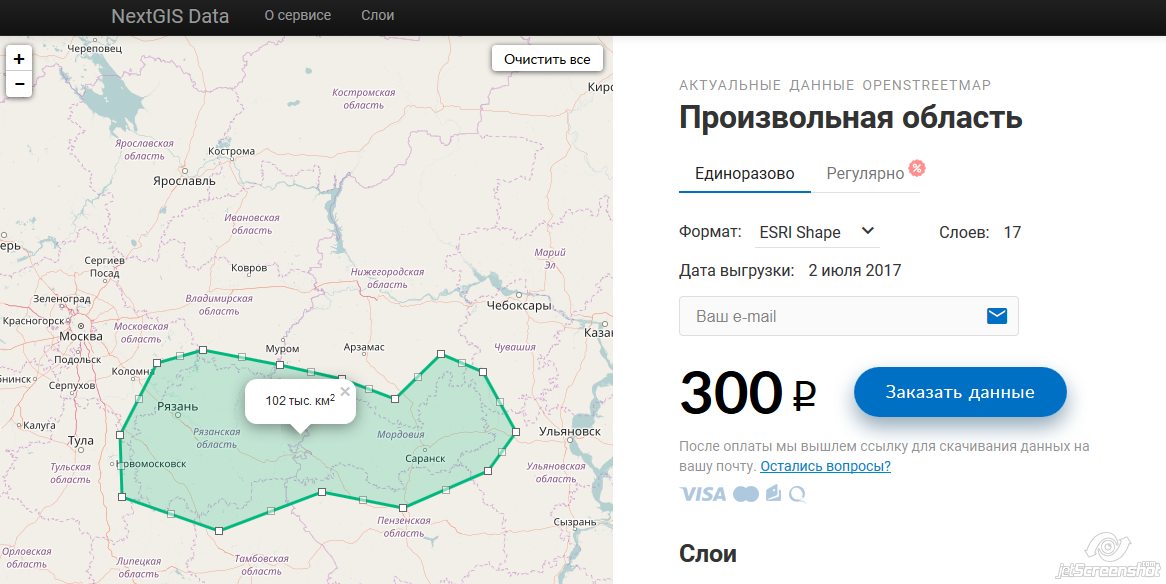Zoom in the map with plus button
The image size is (1166, 584).
point(19,58)
